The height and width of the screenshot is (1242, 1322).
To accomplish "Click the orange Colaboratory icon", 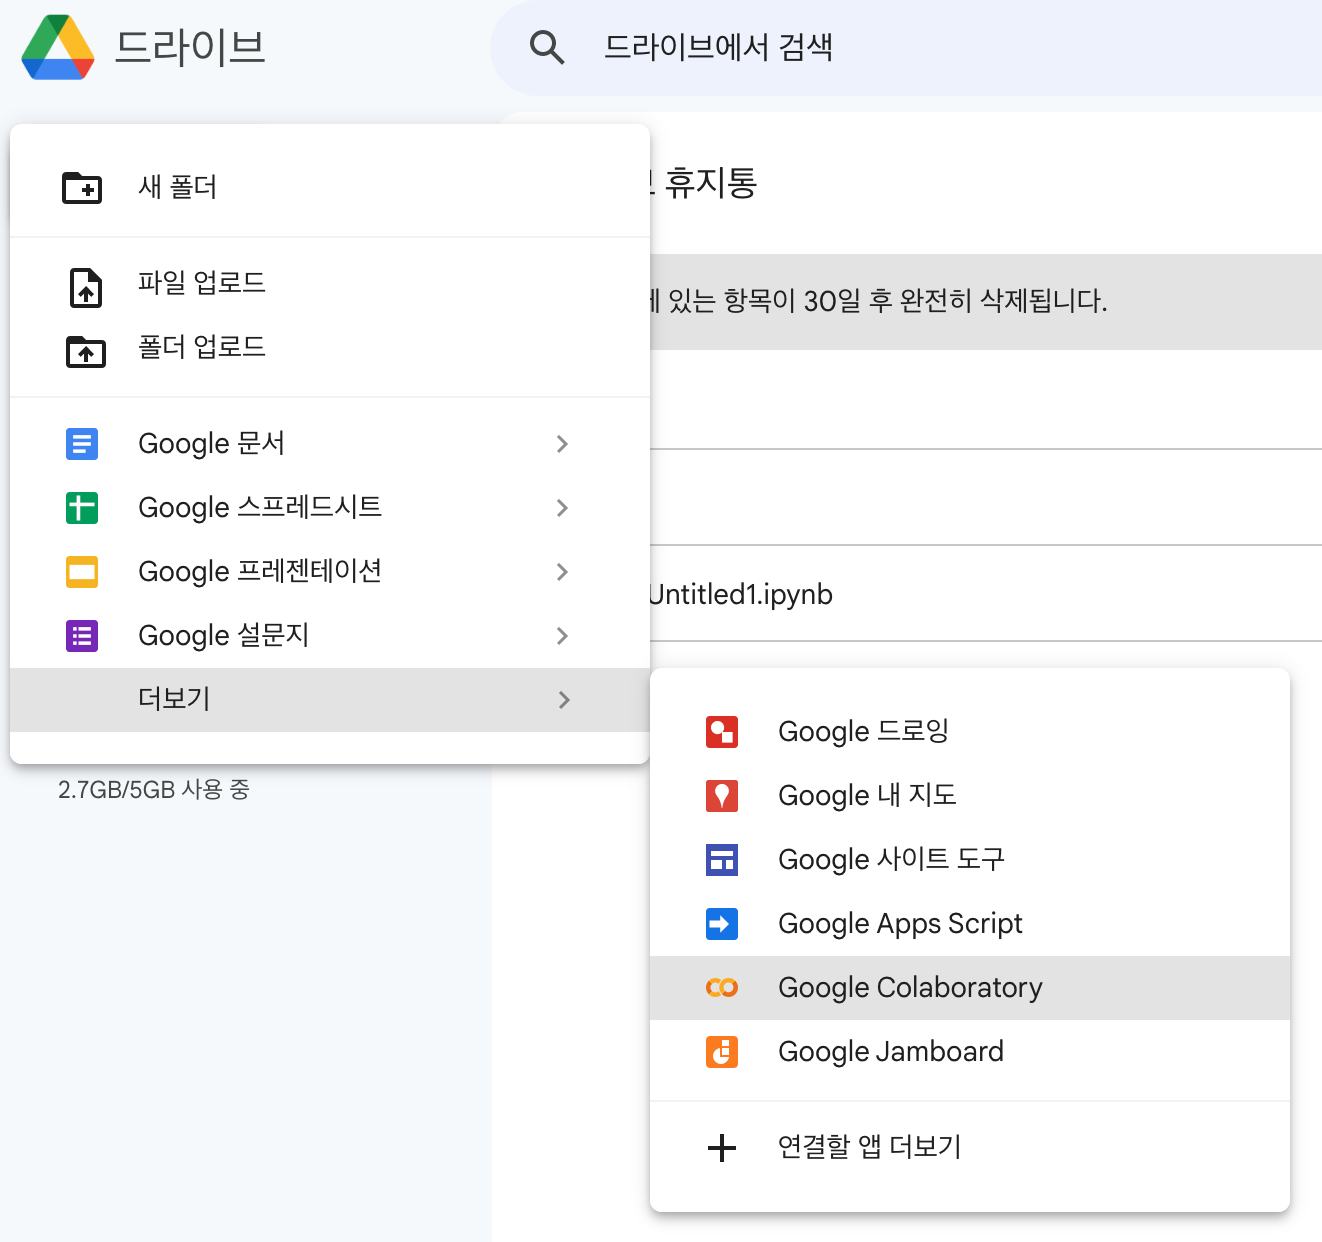I will (722, 987).
